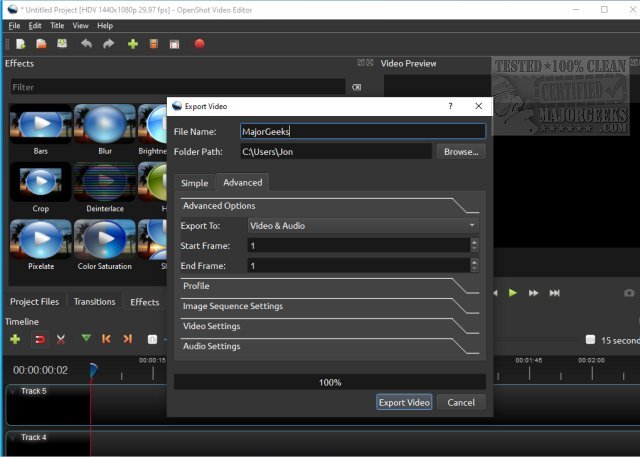Click the New Project toolbar icon
640x457 pixels.
20,44
